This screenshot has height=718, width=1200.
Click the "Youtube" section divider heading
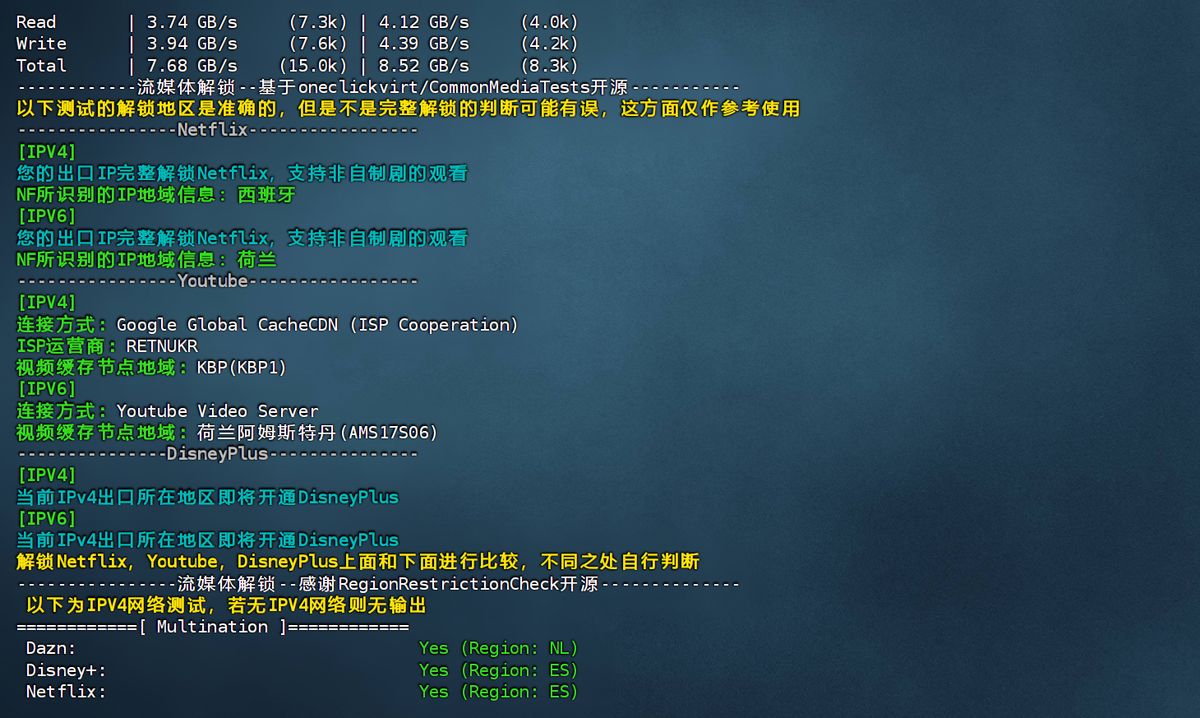[217, 281]
